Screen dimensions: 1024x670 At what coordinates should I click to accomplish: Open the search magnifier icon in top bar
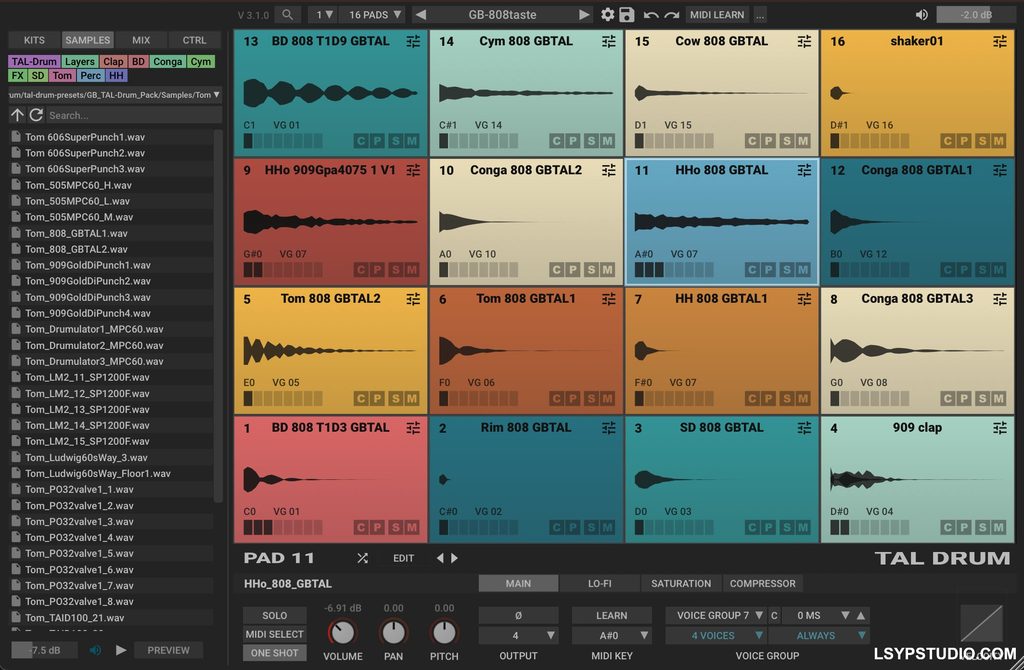tap(287, 14)
